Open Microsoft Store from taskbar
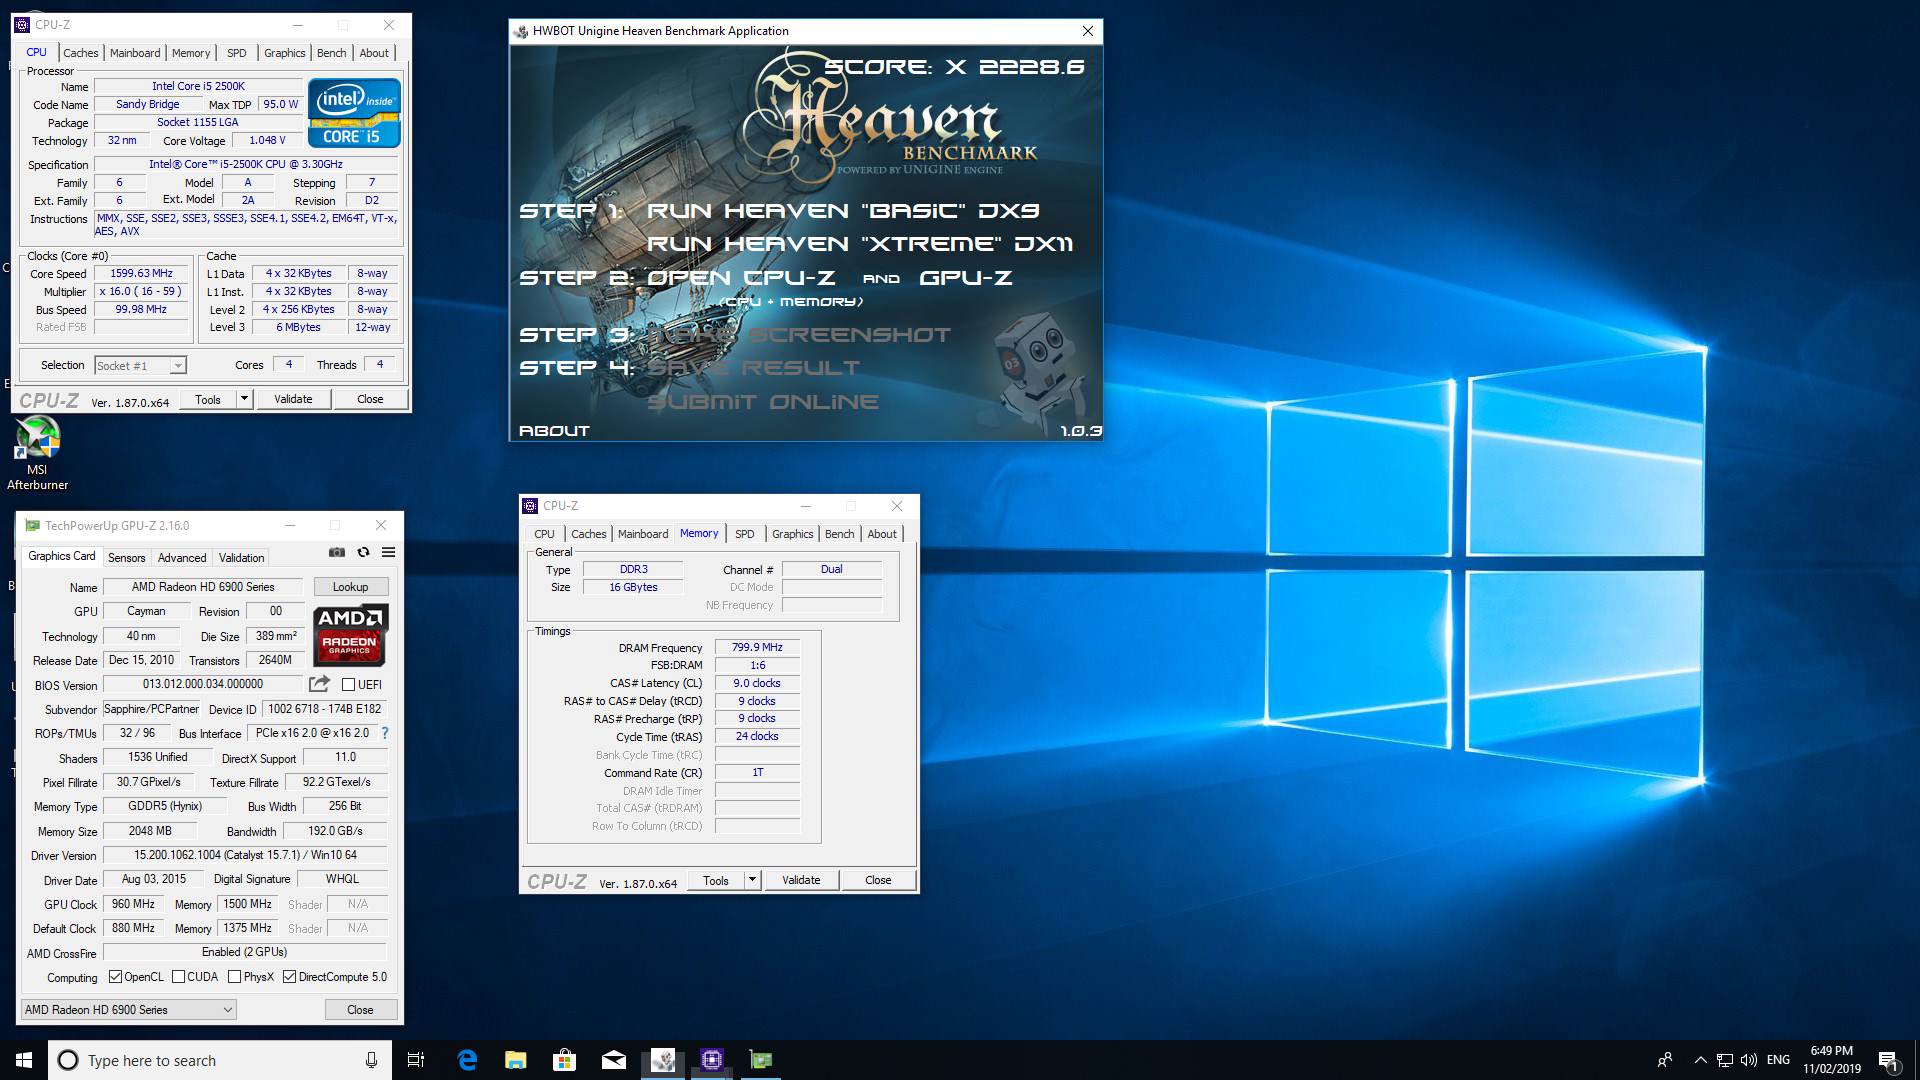Image resolution: width=1920 pixels, height=1080 pixels. tap(565, 1060)
